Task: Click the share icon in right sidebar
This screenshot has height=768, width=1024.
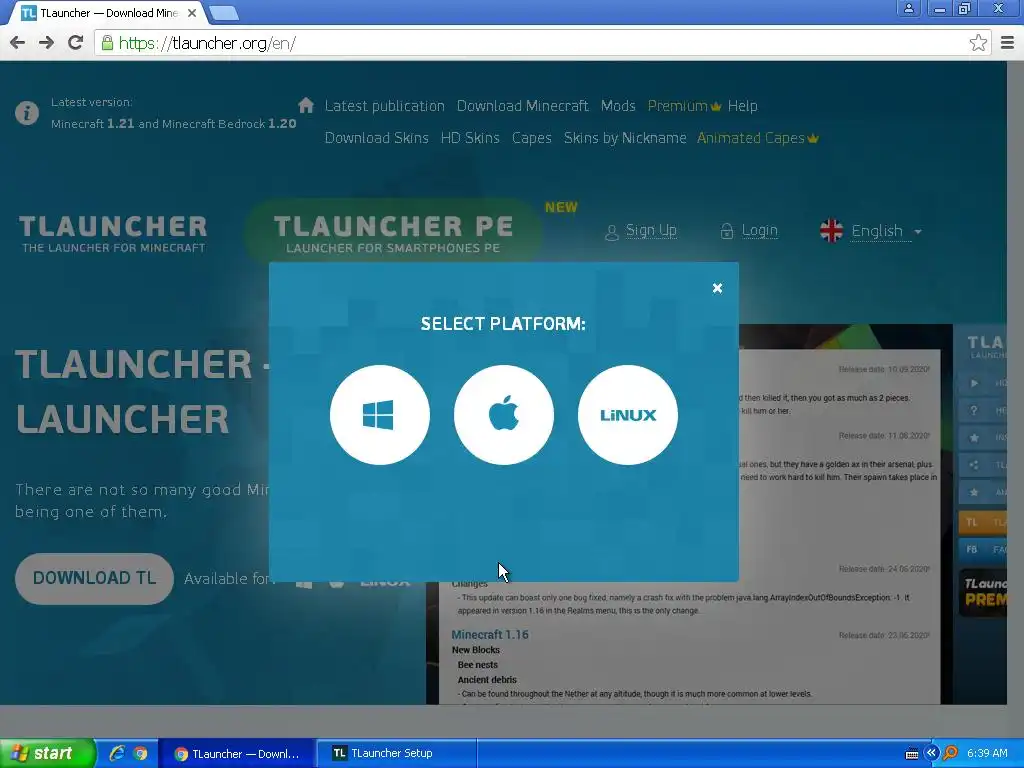Action: (974, 465)
